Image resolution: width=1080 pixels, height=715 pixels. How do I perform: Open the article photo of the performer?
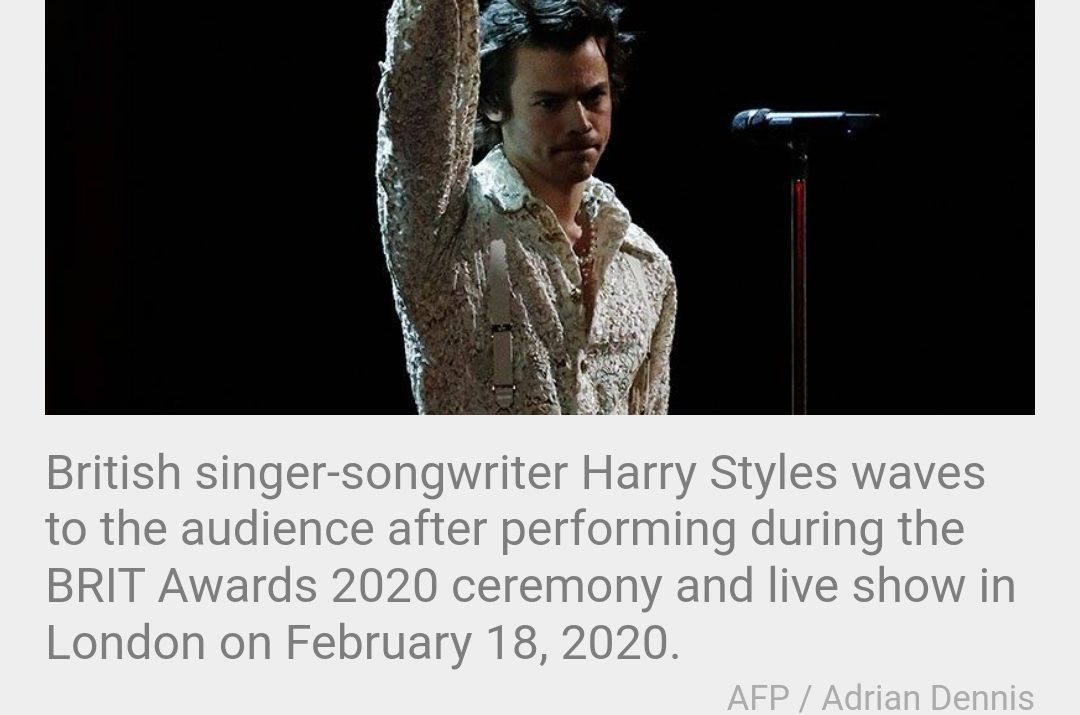(x=539, y=207)
